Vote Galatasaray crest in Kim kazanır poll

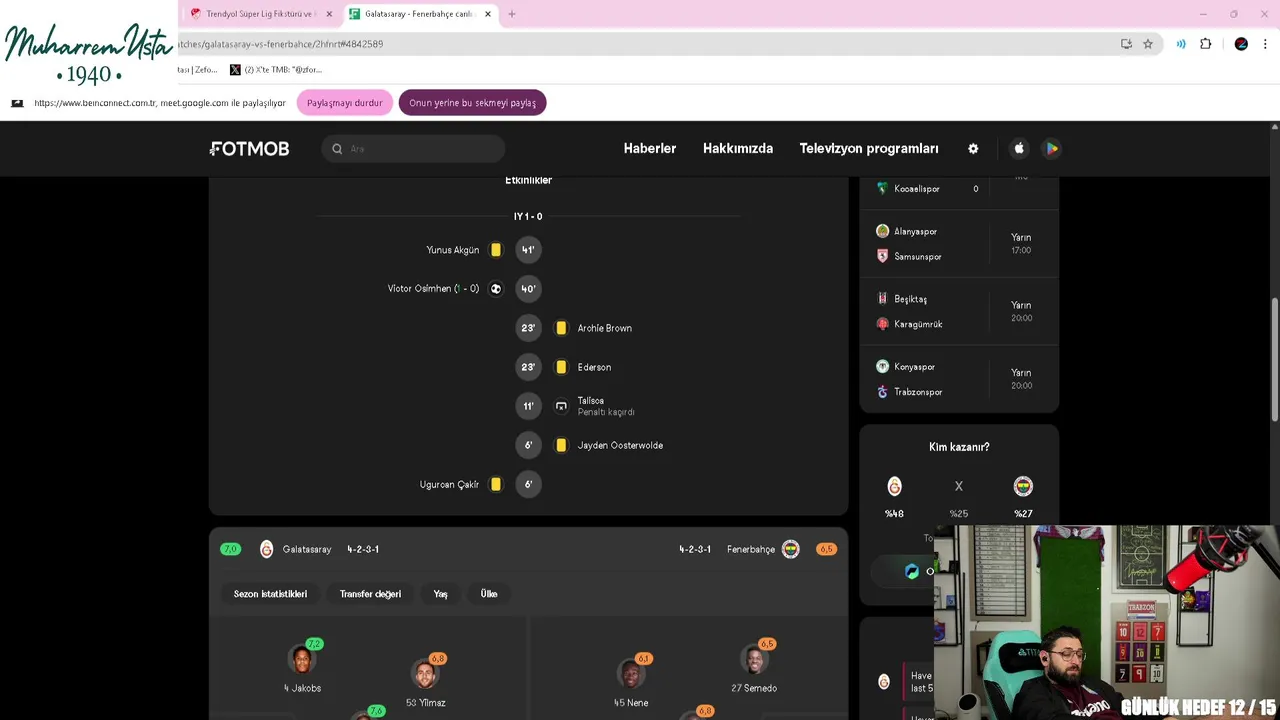[x=895, y=486]
